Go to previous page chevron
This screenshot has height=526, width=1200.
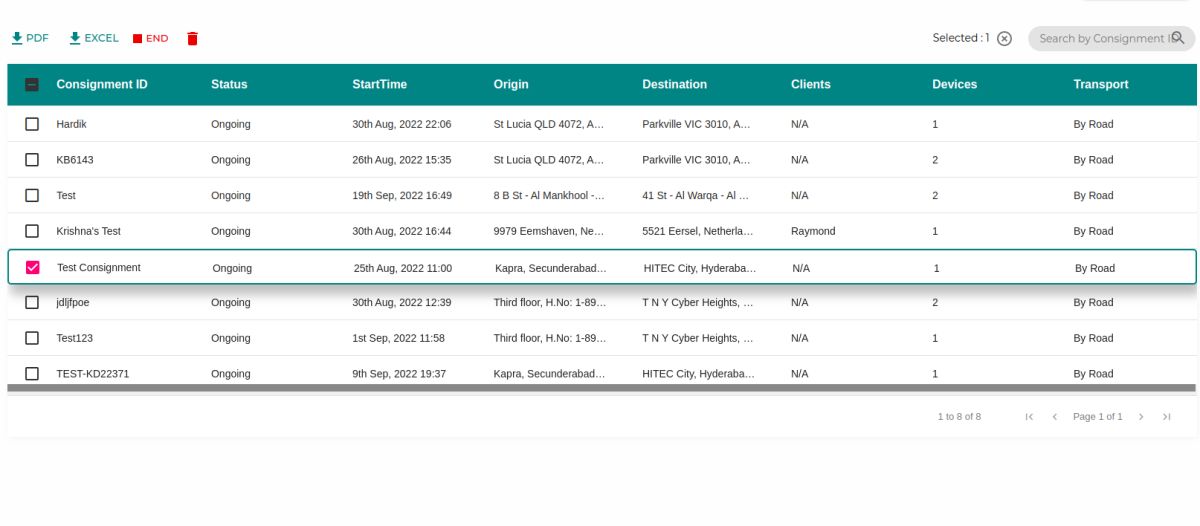[1054, 417]
